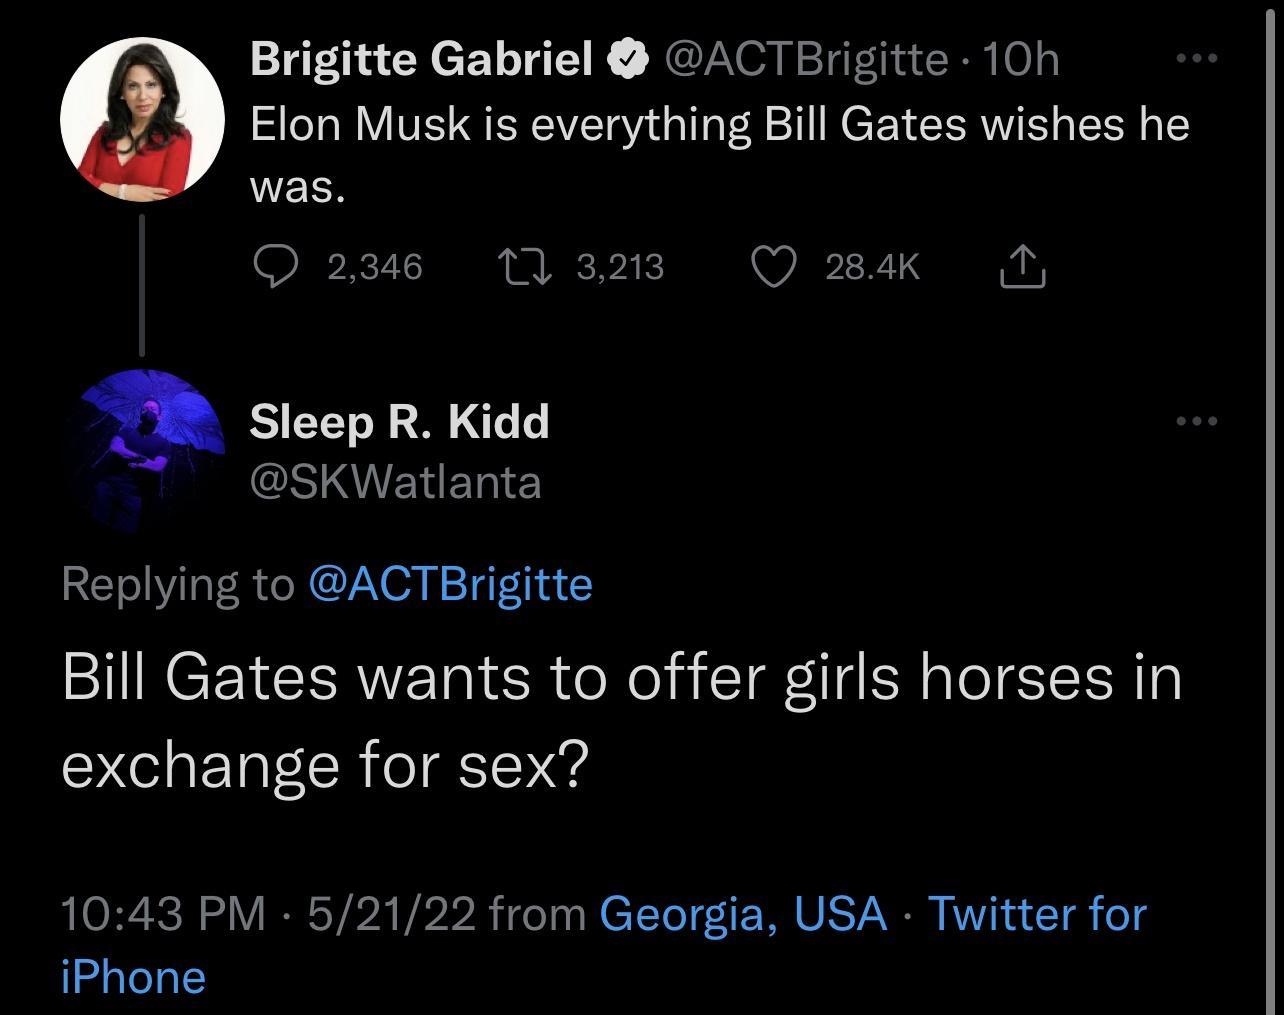This screenshot has height=1015, width=1284.
Task: Open the 10h timestamp on Brigitte's tweet
Action: click(x=1021, y=58)
